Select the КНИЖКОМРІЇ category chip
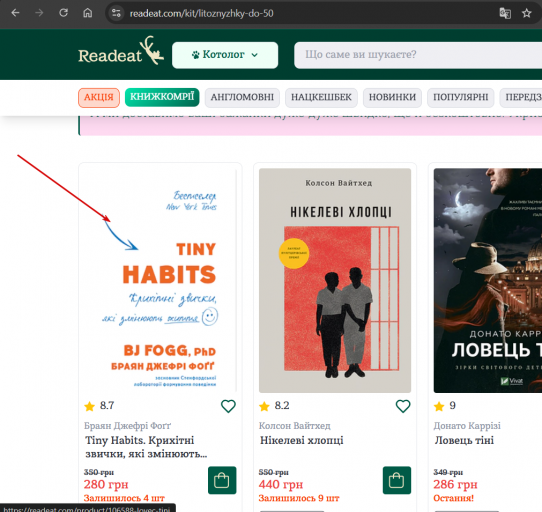Image resolution: width=542 pixels, height=512 pixels. point(162,97)
